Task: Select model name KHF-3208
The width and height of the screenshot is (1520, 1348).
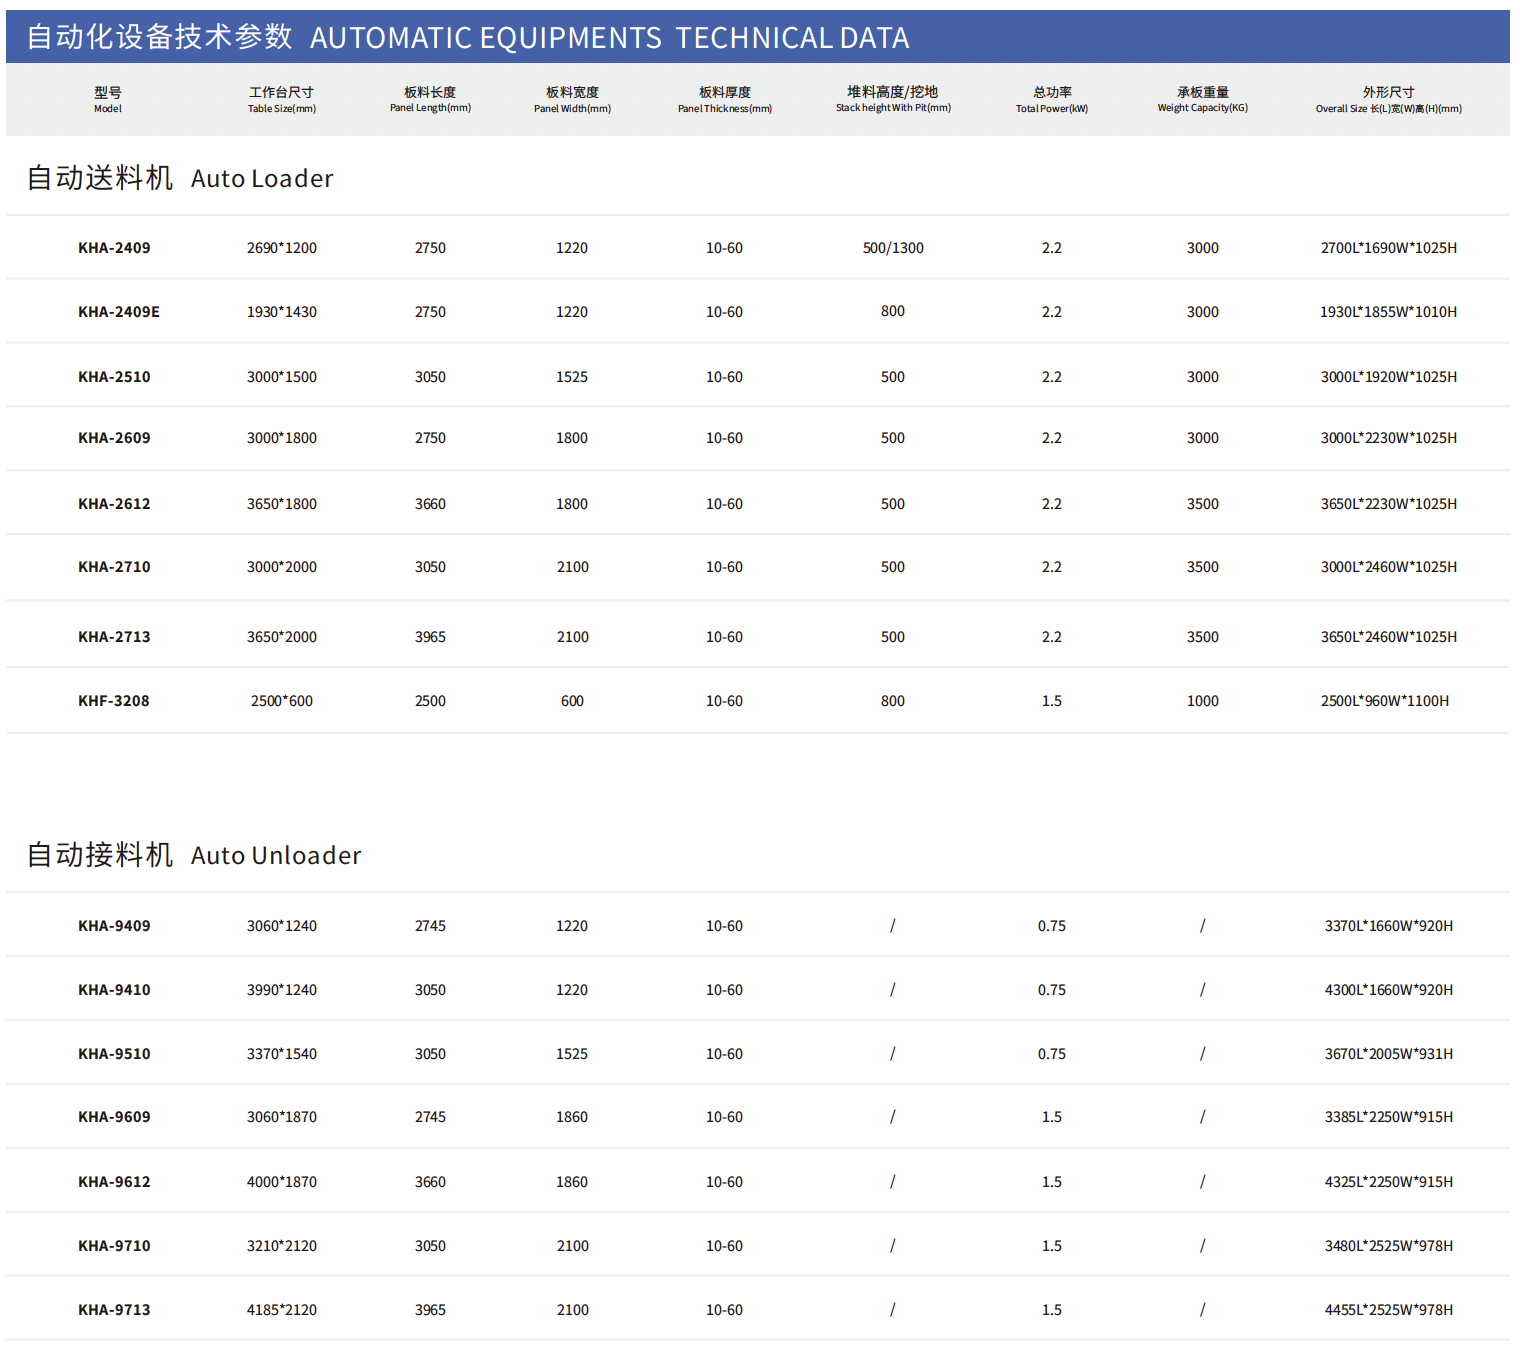Action: [x=114, y=701]
